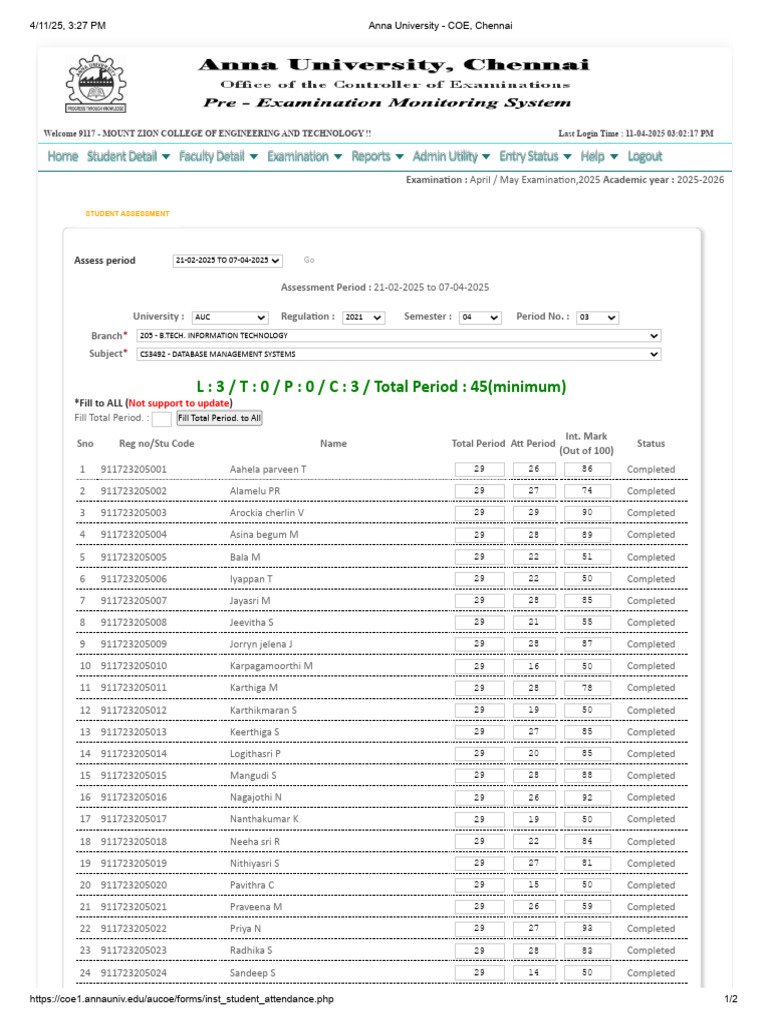Click Att Period field for Nanthakumar K

click(534, 820)
